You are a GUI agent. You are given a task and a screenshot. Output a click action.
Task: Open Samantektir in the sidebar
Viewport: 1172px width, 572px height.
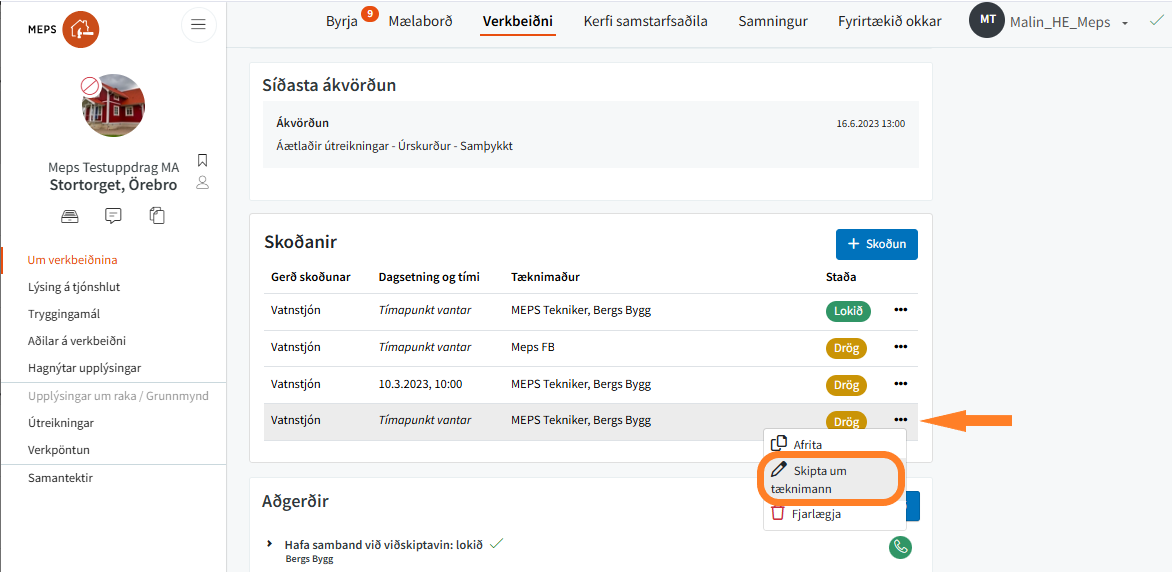coord(60,478)
